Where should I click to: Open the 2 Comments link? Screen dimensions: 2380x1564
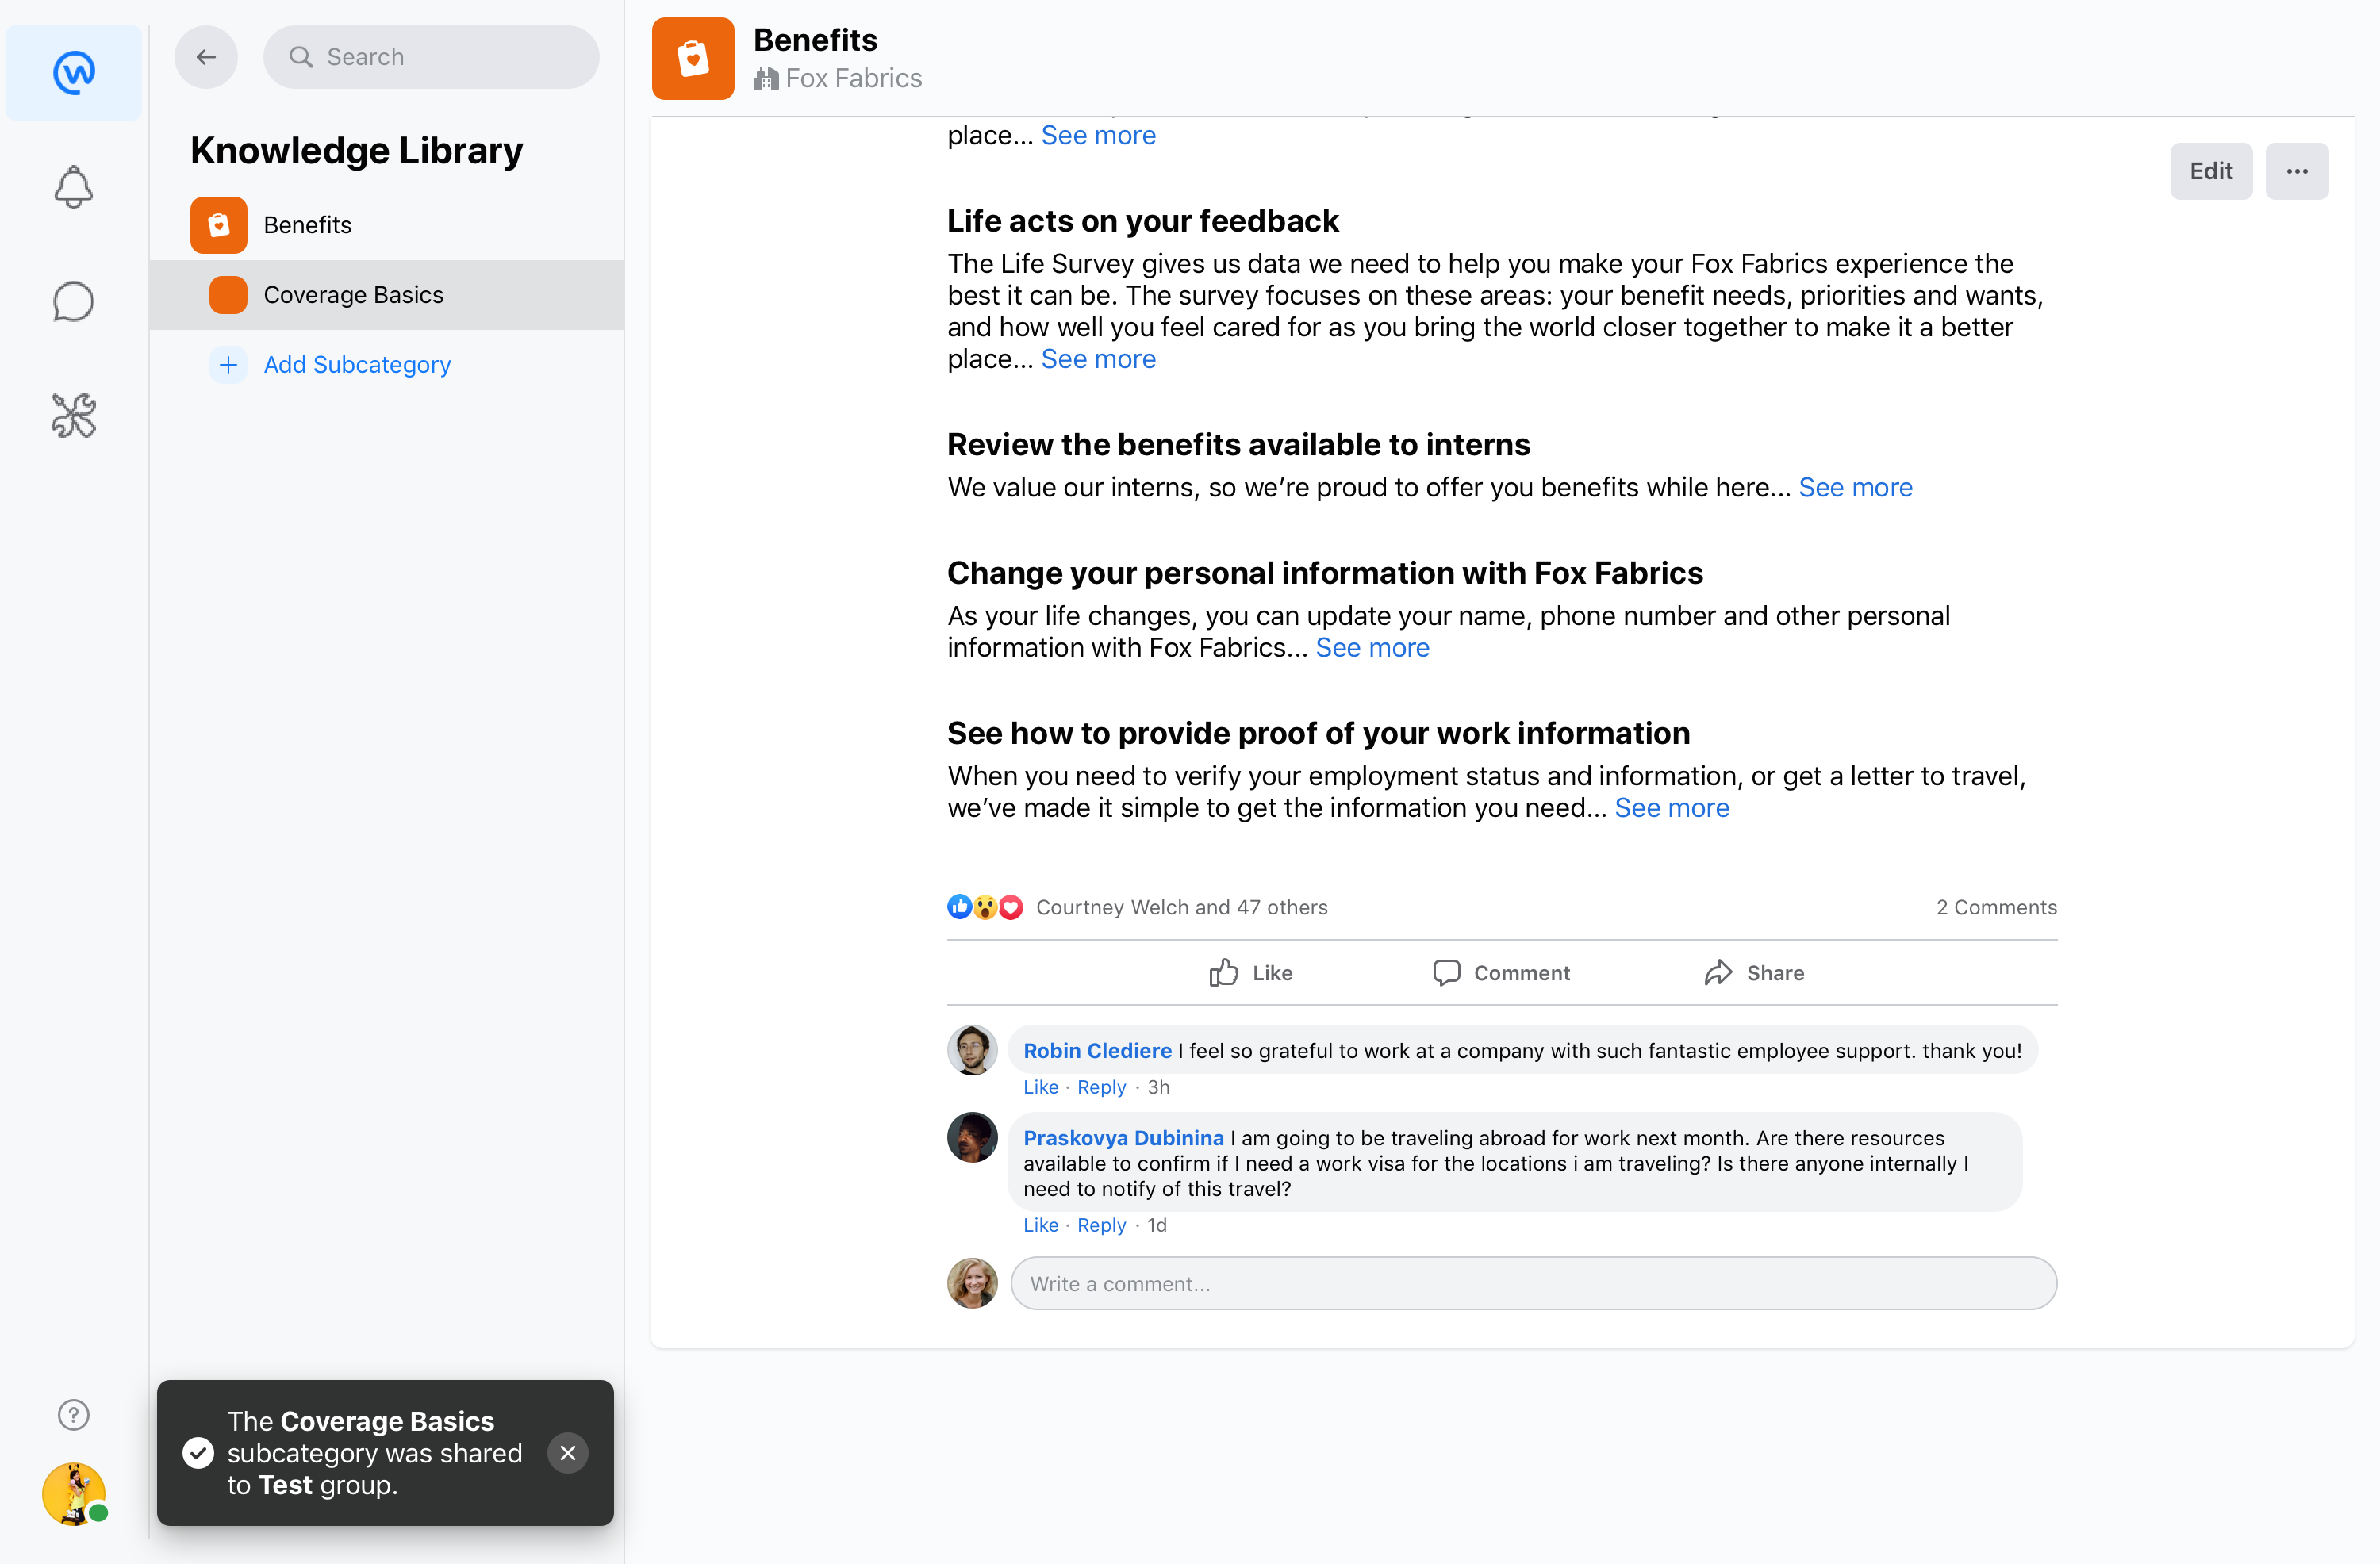click(x=1996, y=907)
